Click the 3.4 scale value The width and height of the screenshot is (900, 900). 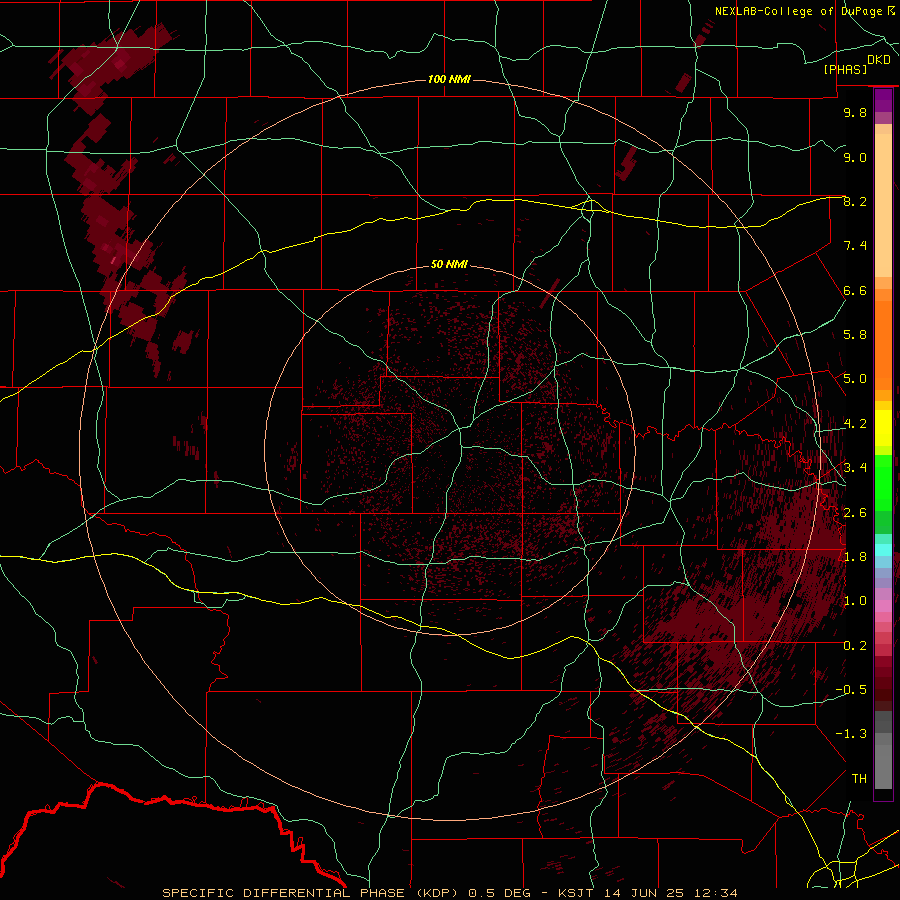(855, 468)
